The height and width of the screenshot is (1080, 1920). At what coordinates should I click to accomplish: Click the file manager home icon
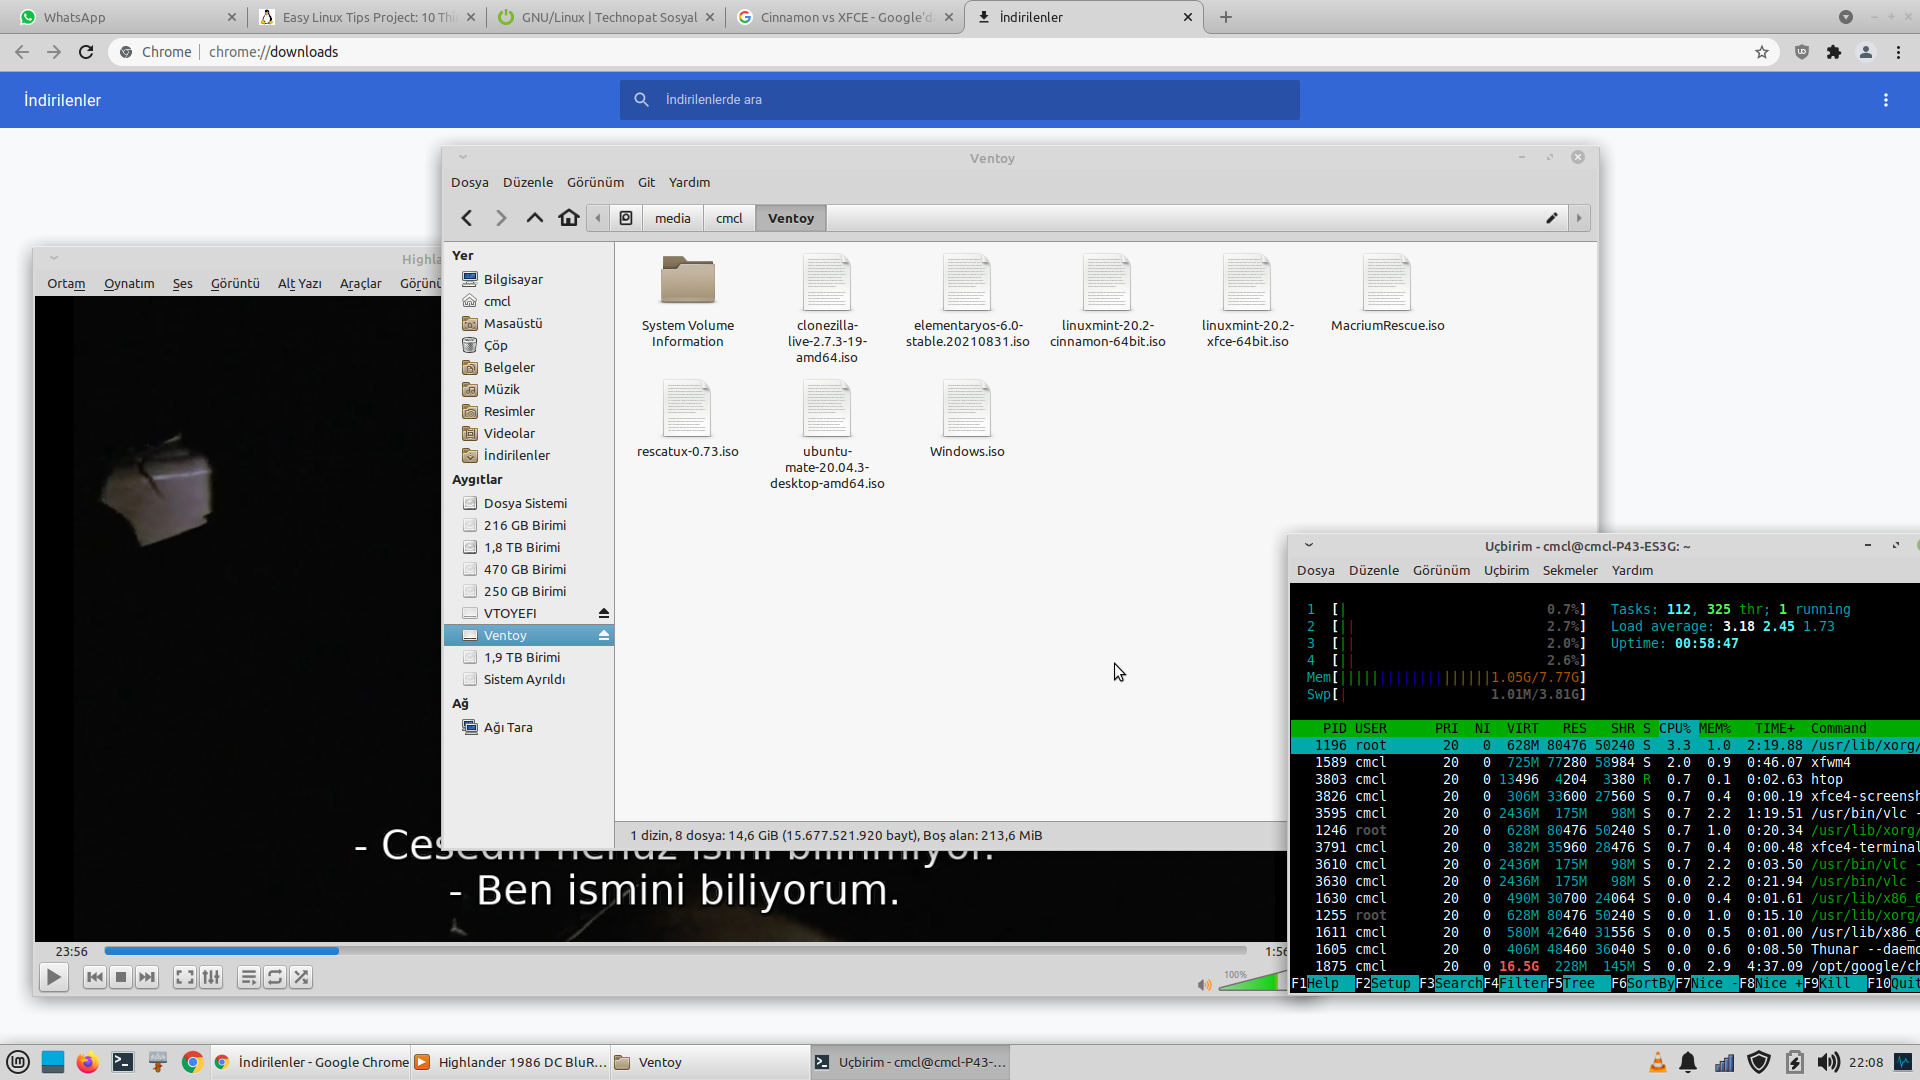point(569,218)
